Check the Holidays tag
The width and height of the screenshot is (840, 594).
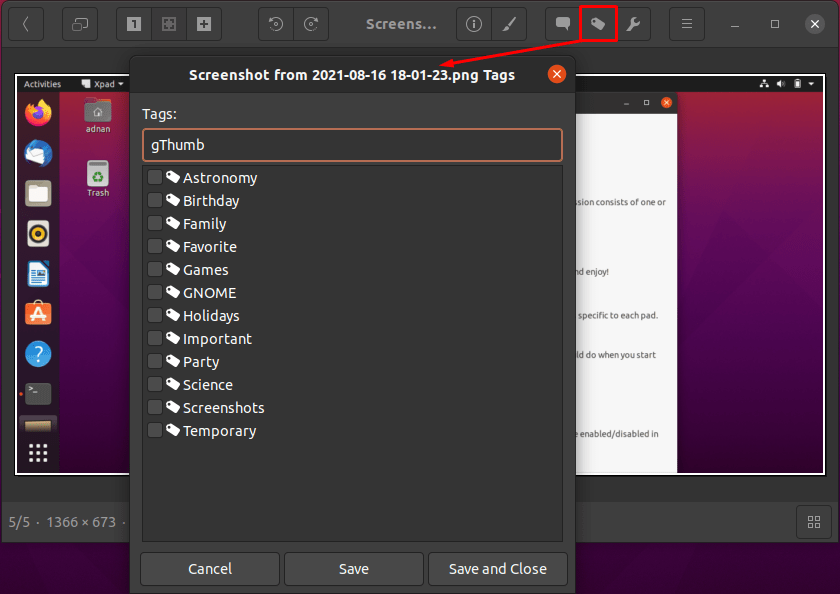(x=155, y=315)
